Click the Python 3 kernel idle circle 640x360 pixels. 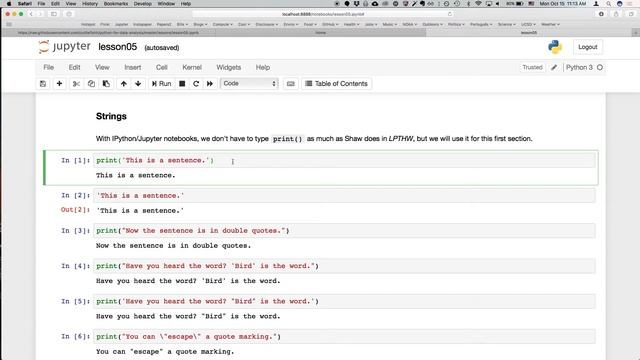point(600,67)
